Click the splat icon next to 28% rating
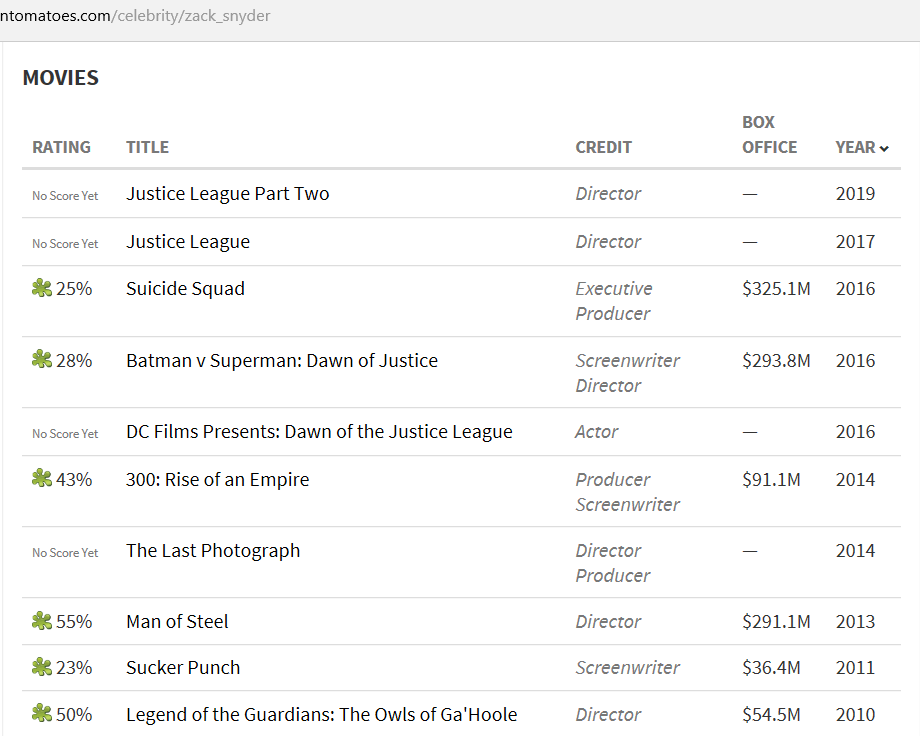This screenshot has height=736, width=920. 42,359
